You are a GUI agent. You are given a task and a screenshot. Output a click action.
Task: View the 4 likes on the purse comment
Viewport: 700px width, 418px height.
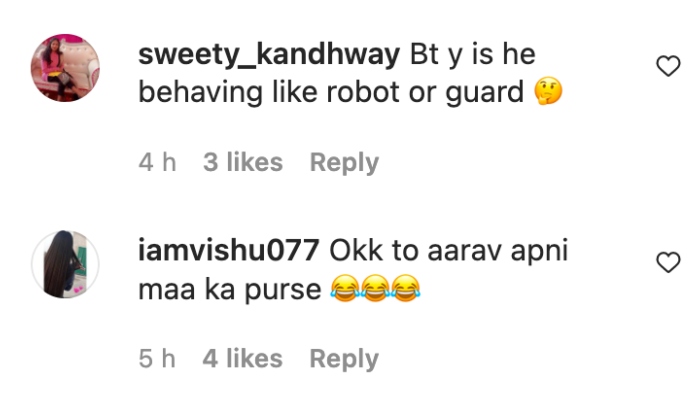coord(242,358)
